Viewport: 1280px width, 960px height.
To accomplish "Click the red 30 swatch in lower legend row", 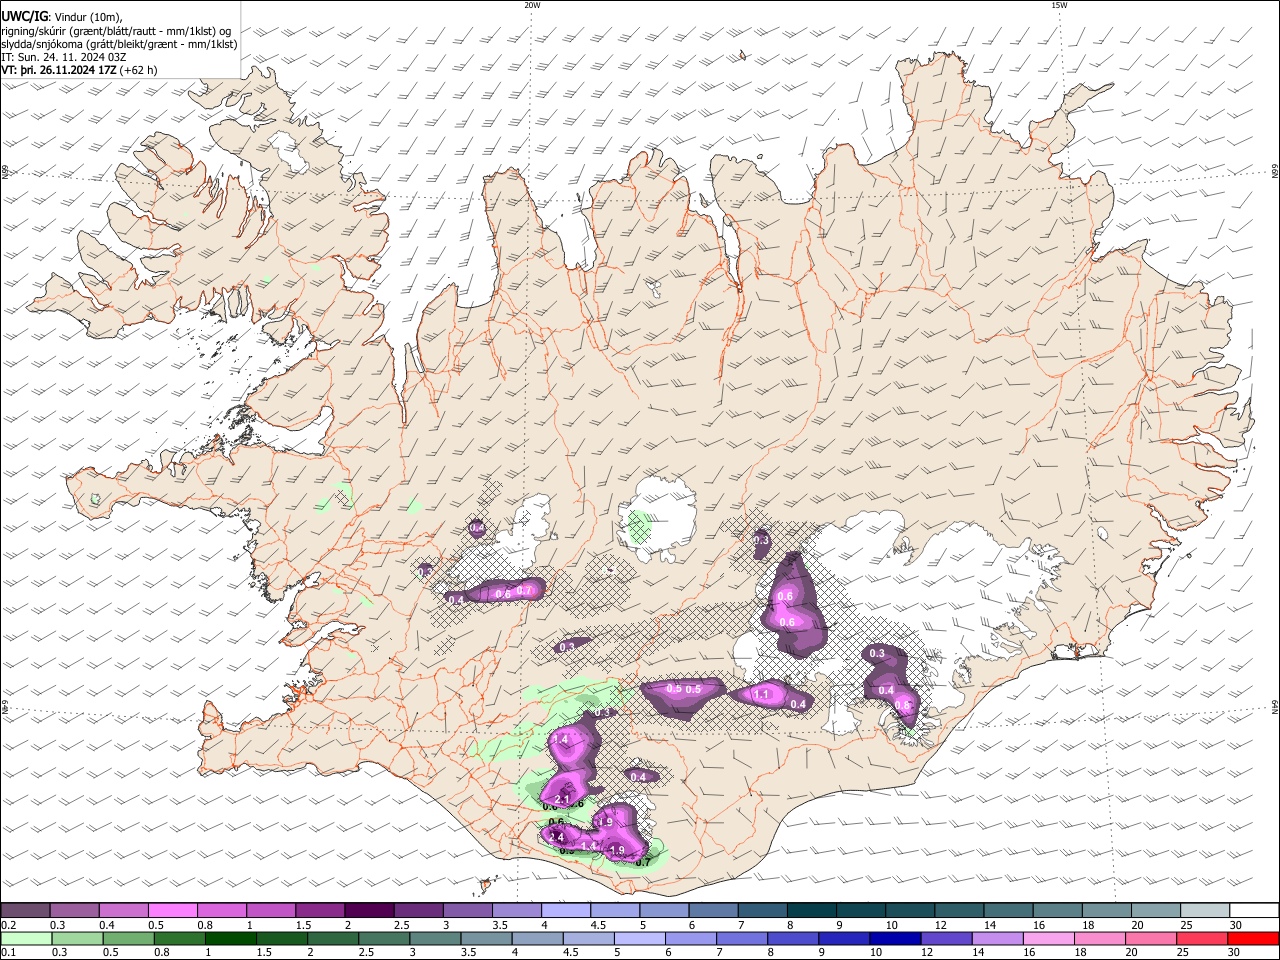I will [1253, 938].
